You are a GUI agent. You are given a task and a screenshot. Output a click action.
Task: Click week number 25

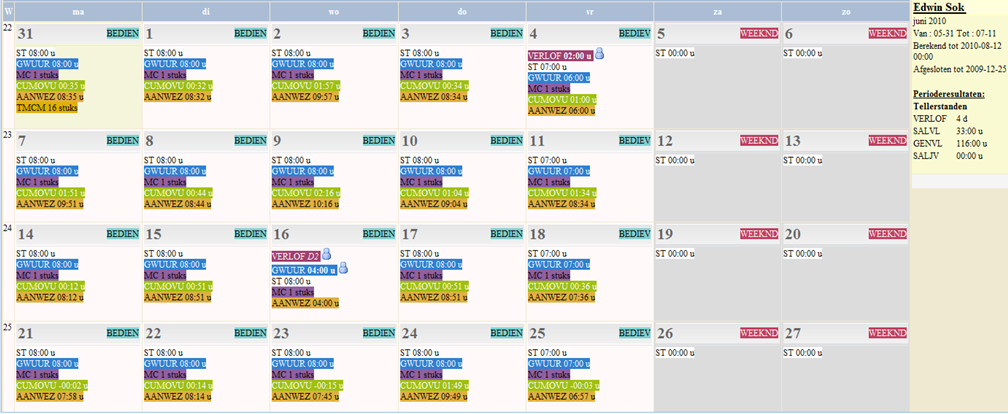tap(8, 328)
